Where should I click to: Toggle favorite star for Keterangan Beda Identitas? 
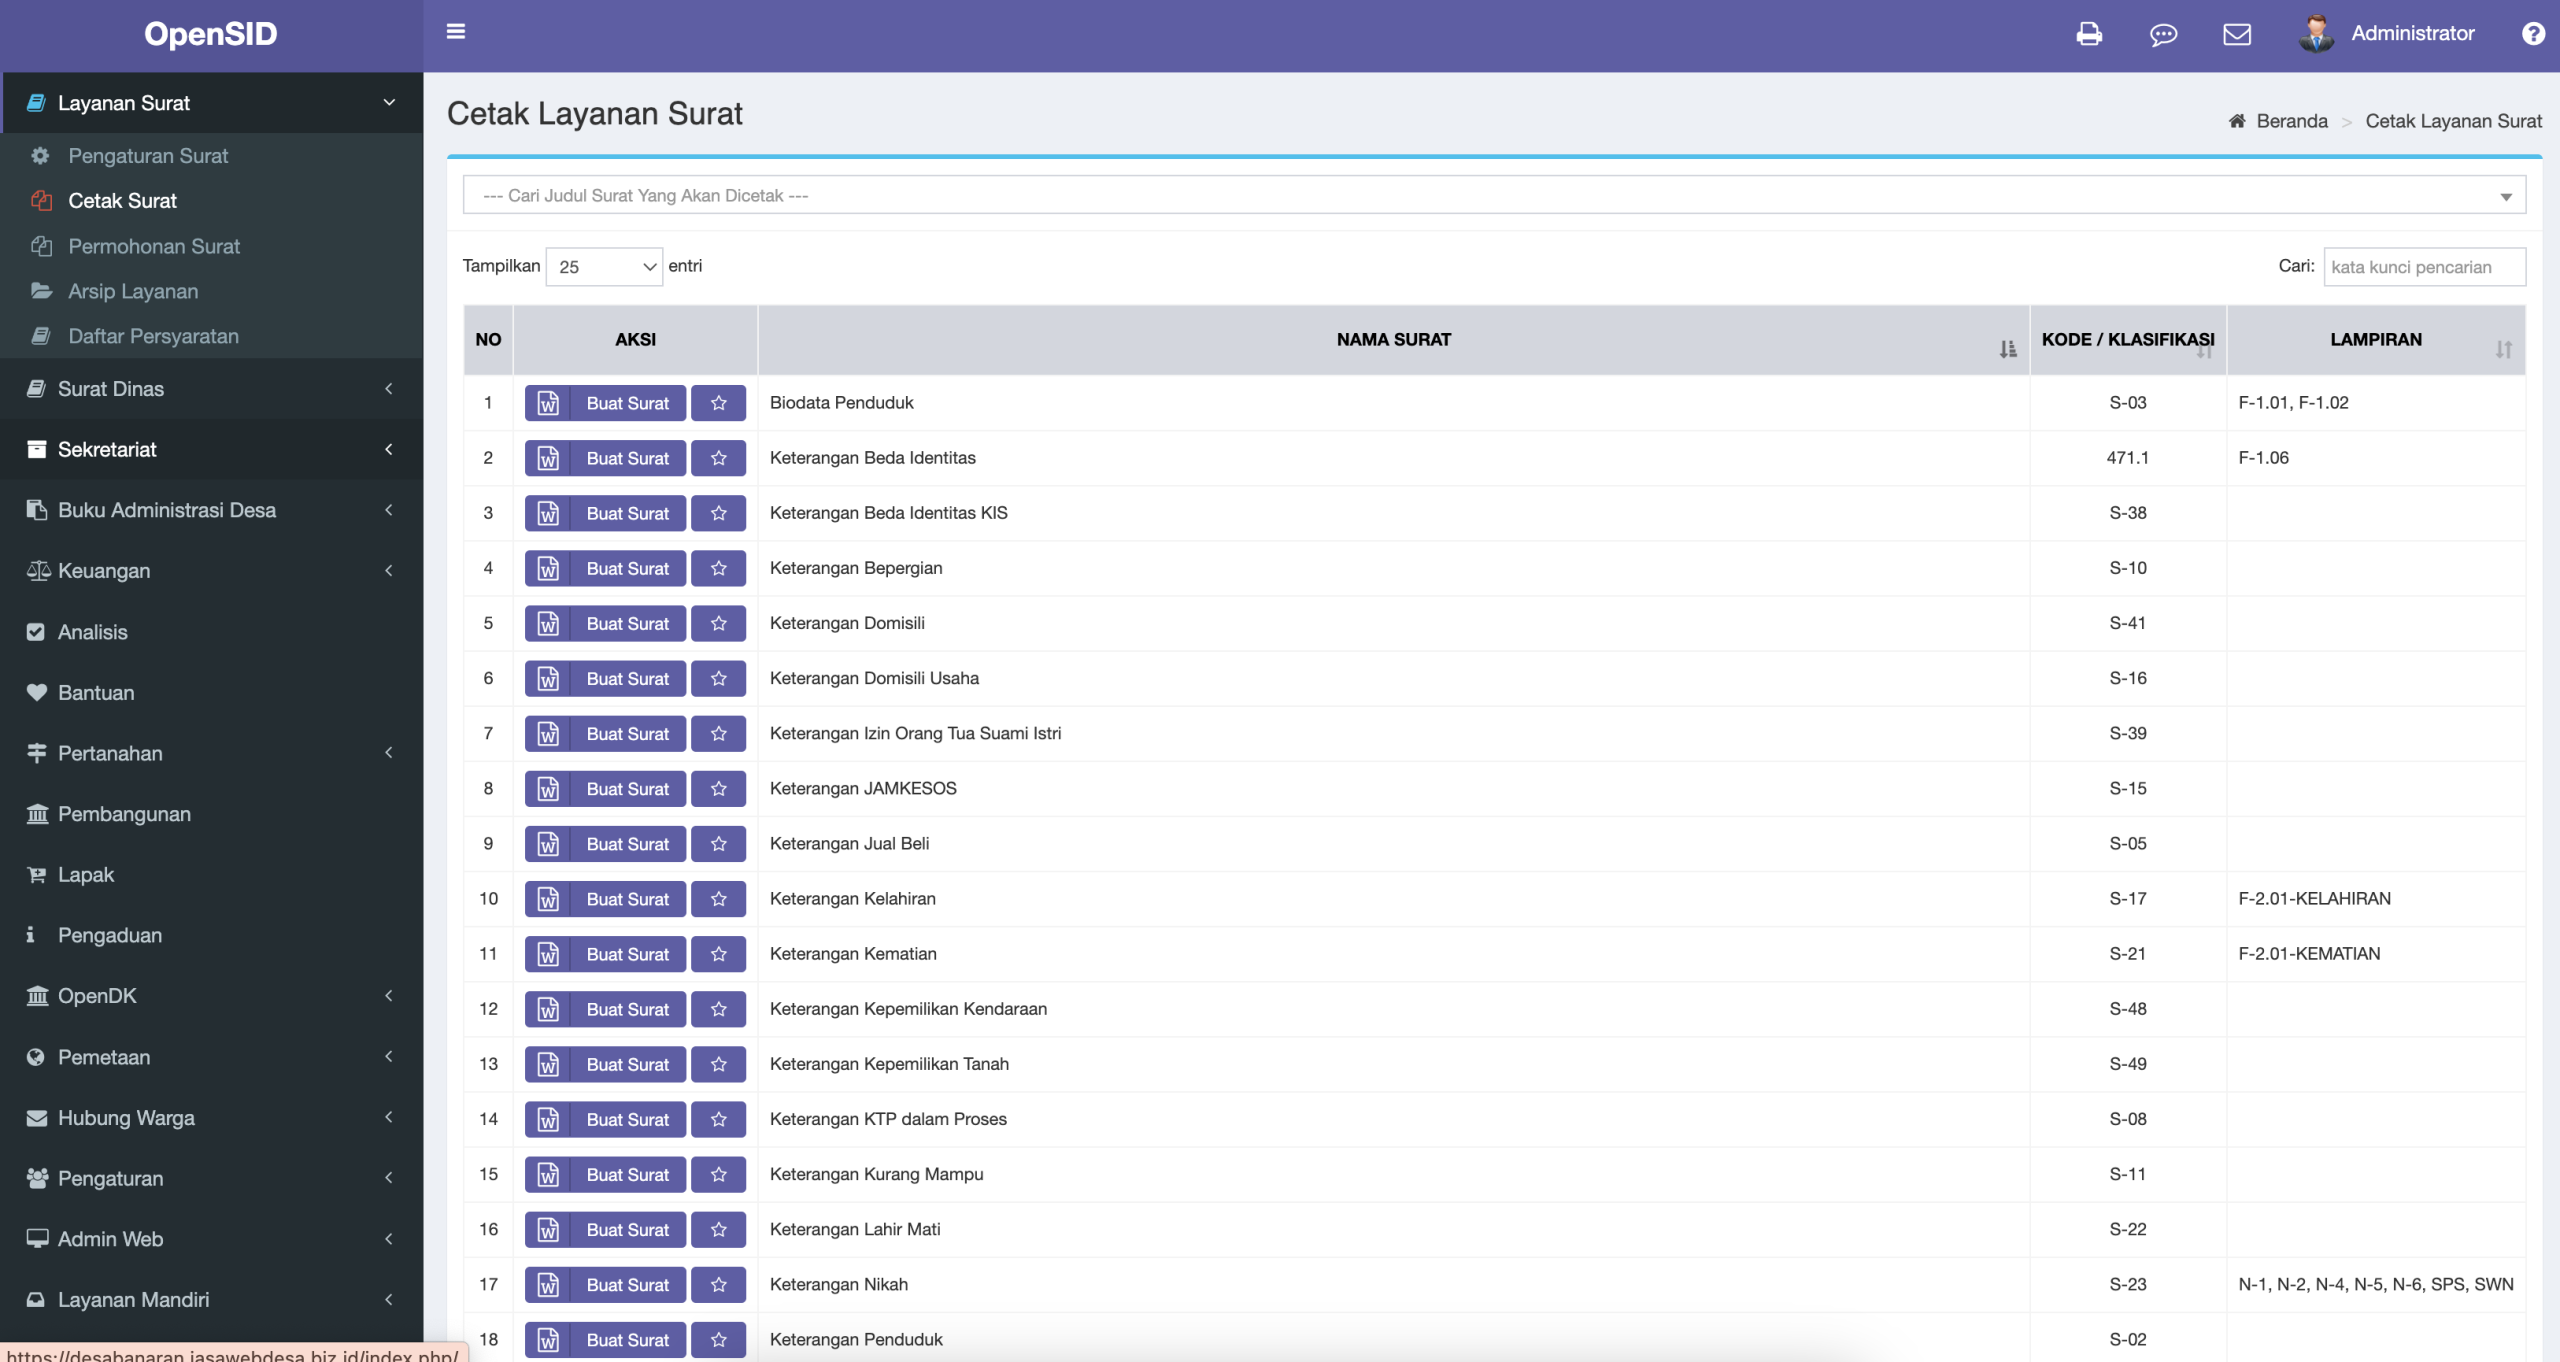coord(718,458)
